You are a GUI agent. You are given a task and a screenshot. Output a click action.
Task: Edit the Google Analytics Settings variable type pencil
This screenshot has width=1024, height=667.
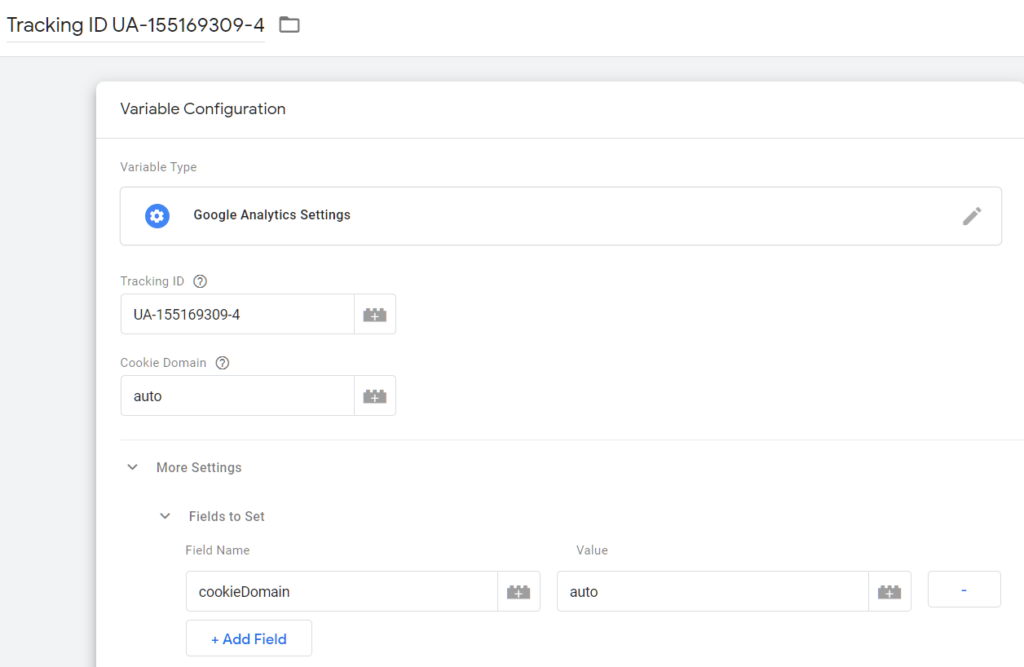point(972,216)
